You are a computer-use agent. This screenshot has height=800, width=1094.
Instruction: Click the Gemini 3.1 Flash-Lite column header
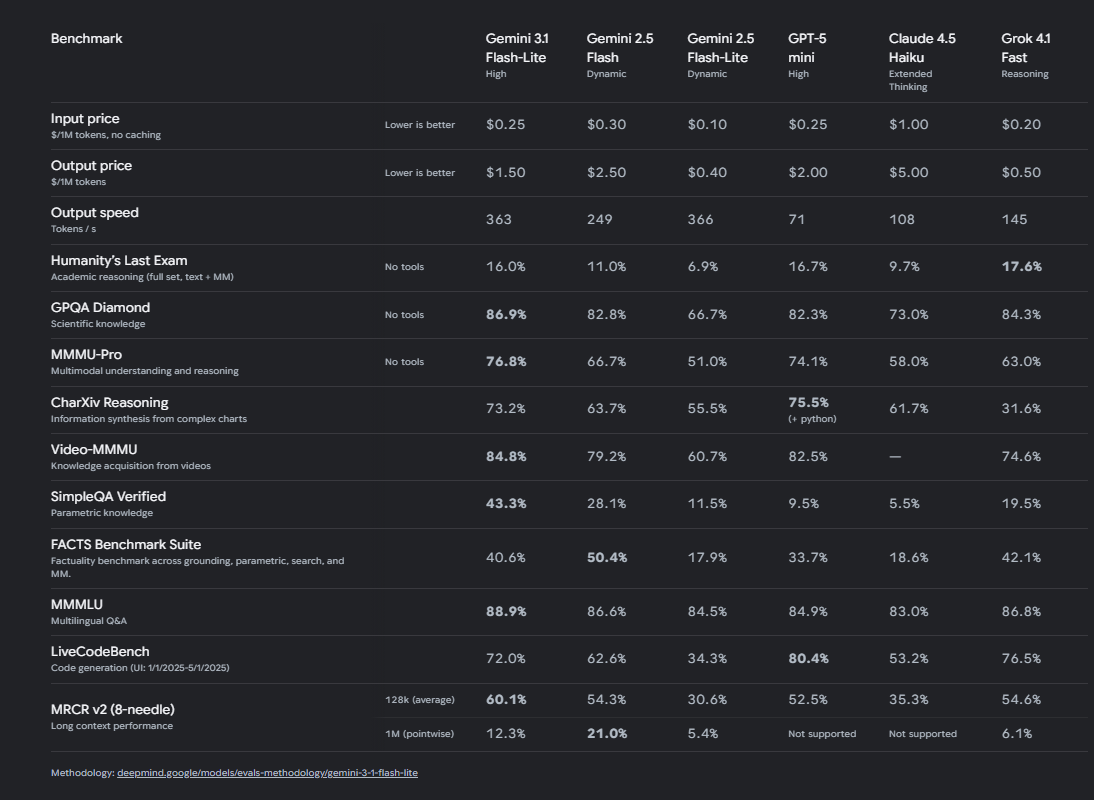click(x=517, y=48)
